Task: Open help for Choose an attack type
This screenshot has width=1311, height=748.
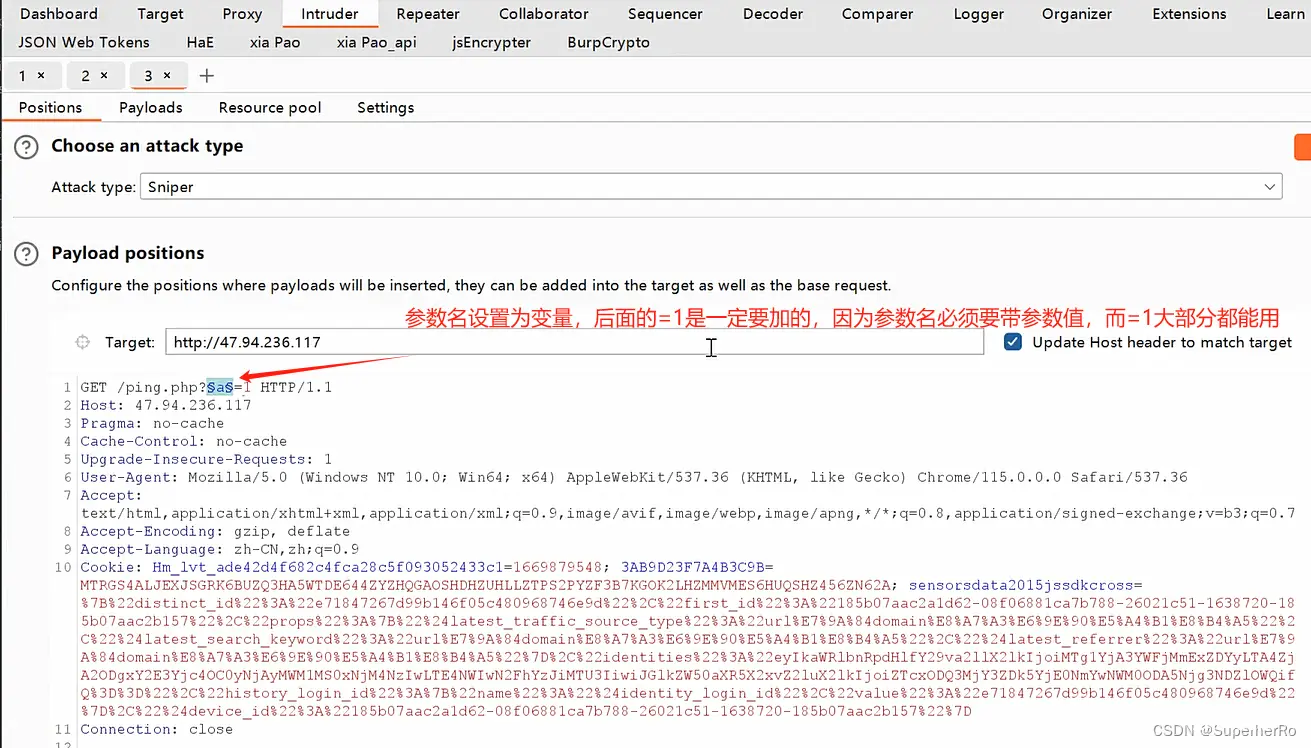Action: click(26, 147)
